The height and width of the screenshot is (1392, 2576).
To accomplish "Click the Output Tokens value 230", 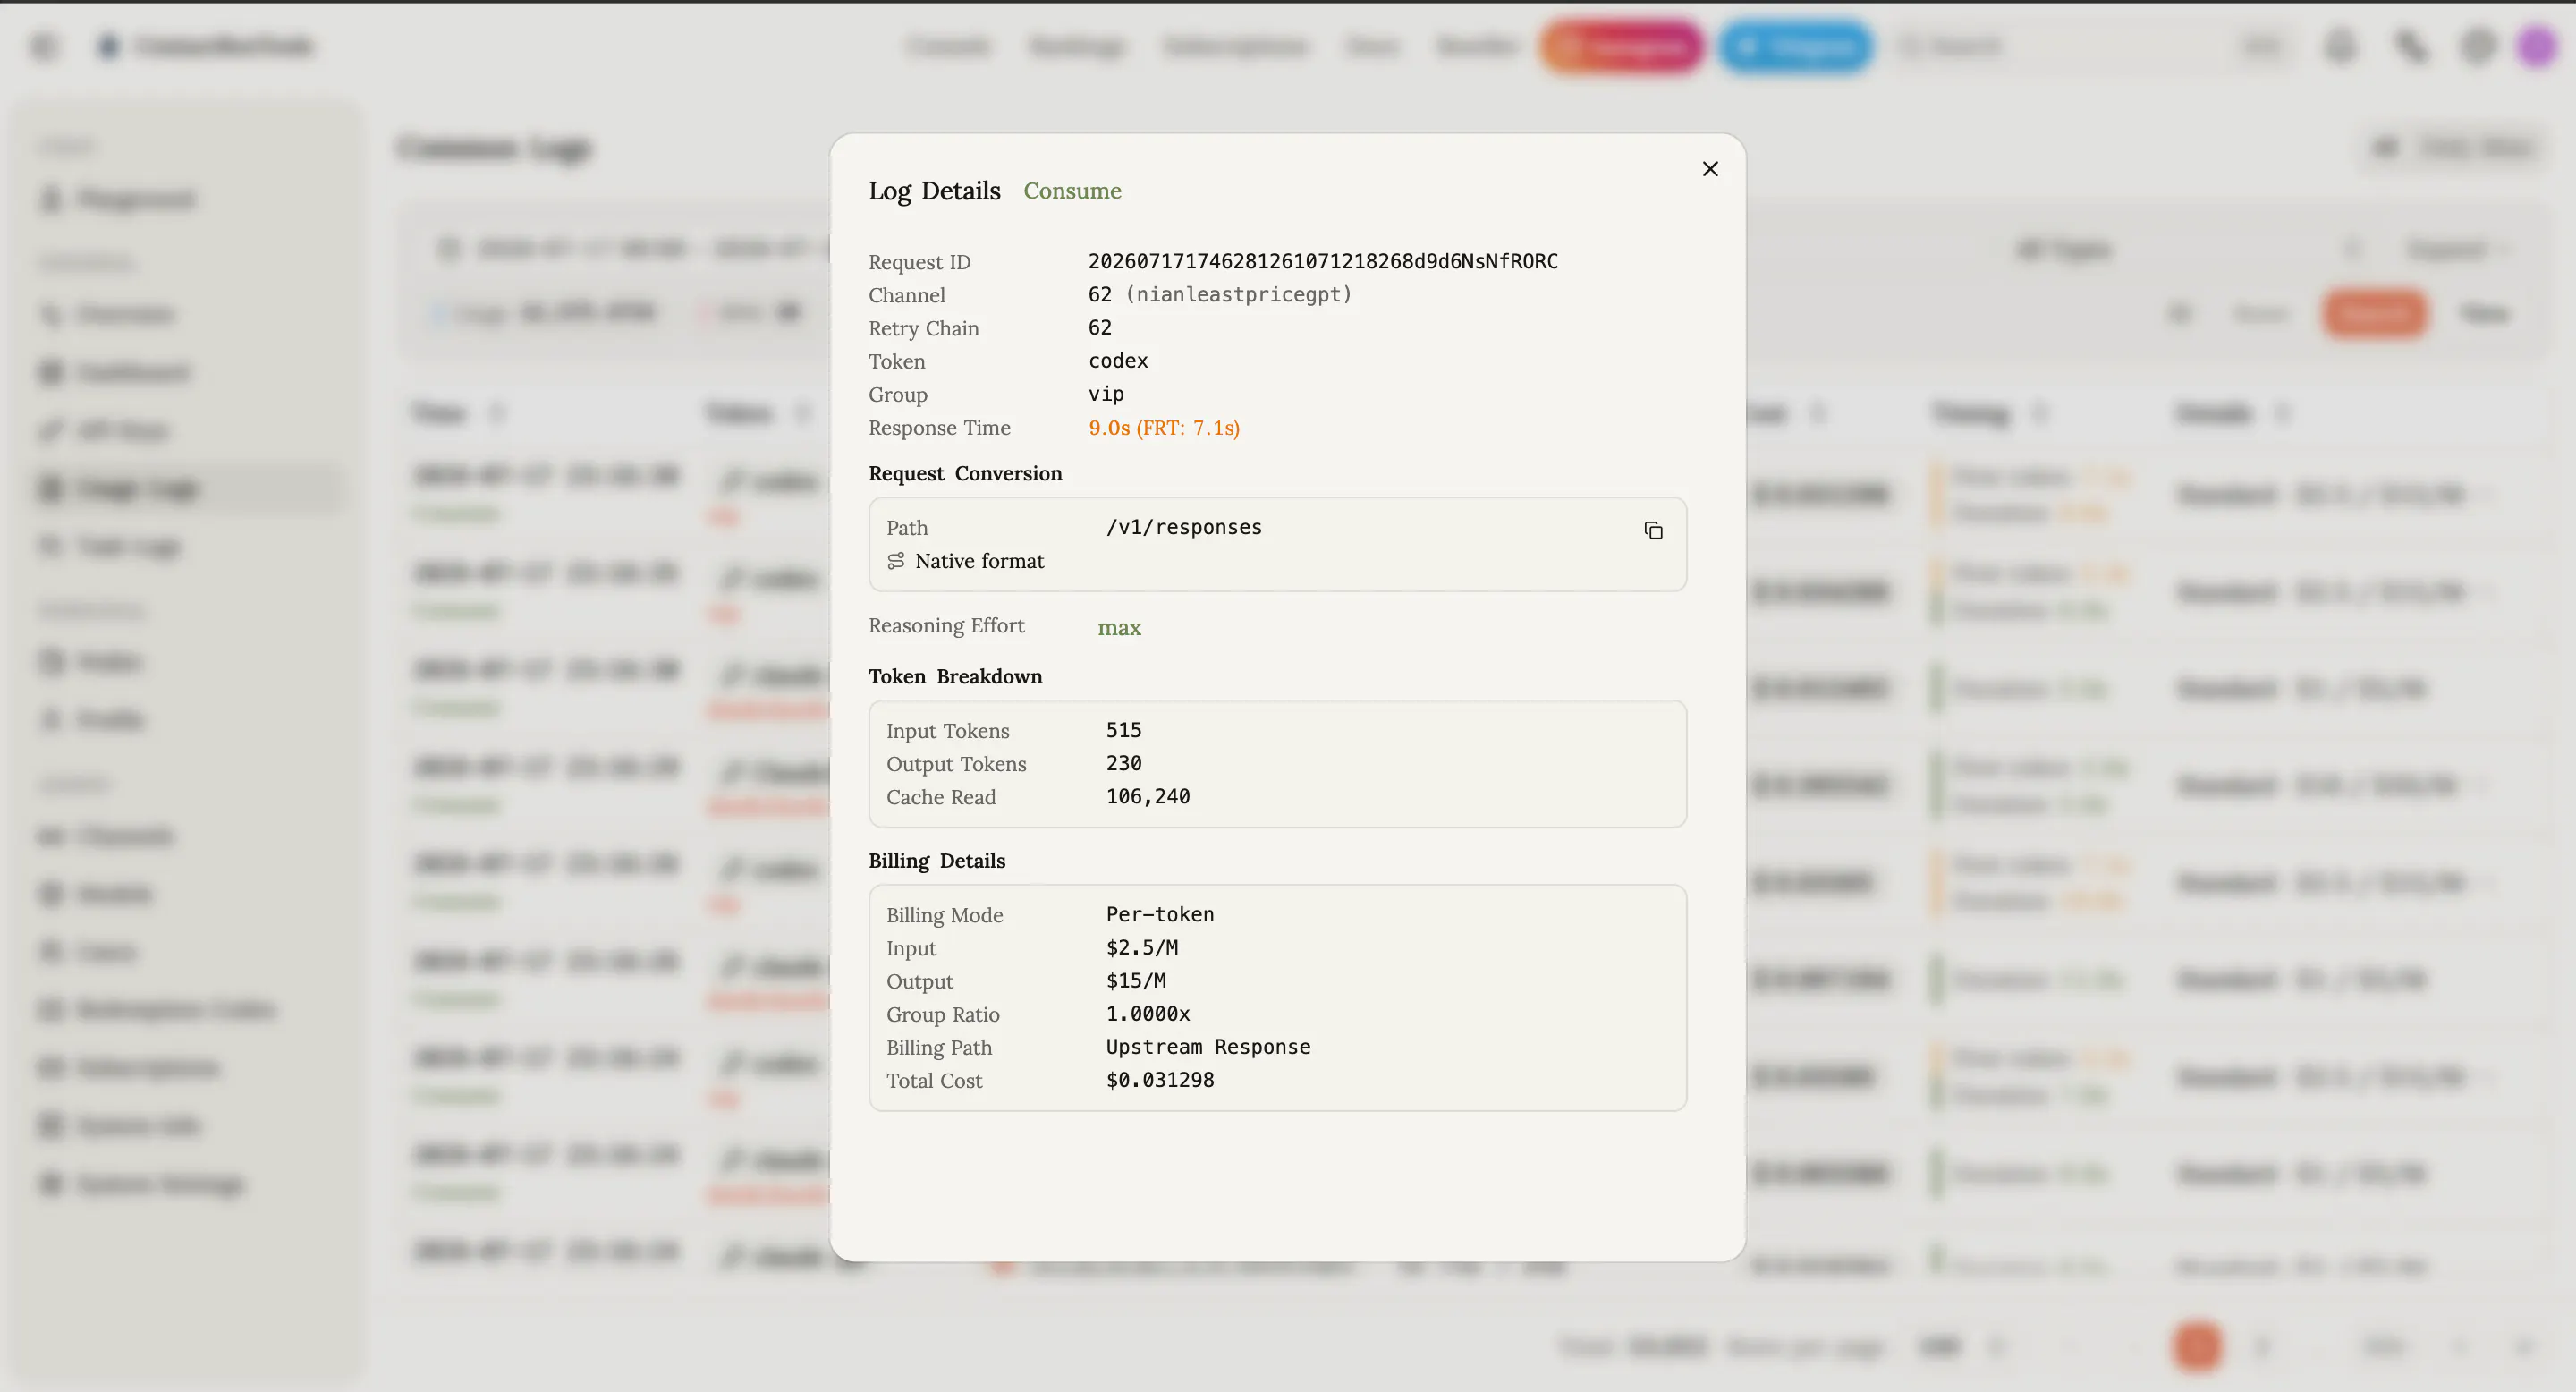I will click(1124, 763).
